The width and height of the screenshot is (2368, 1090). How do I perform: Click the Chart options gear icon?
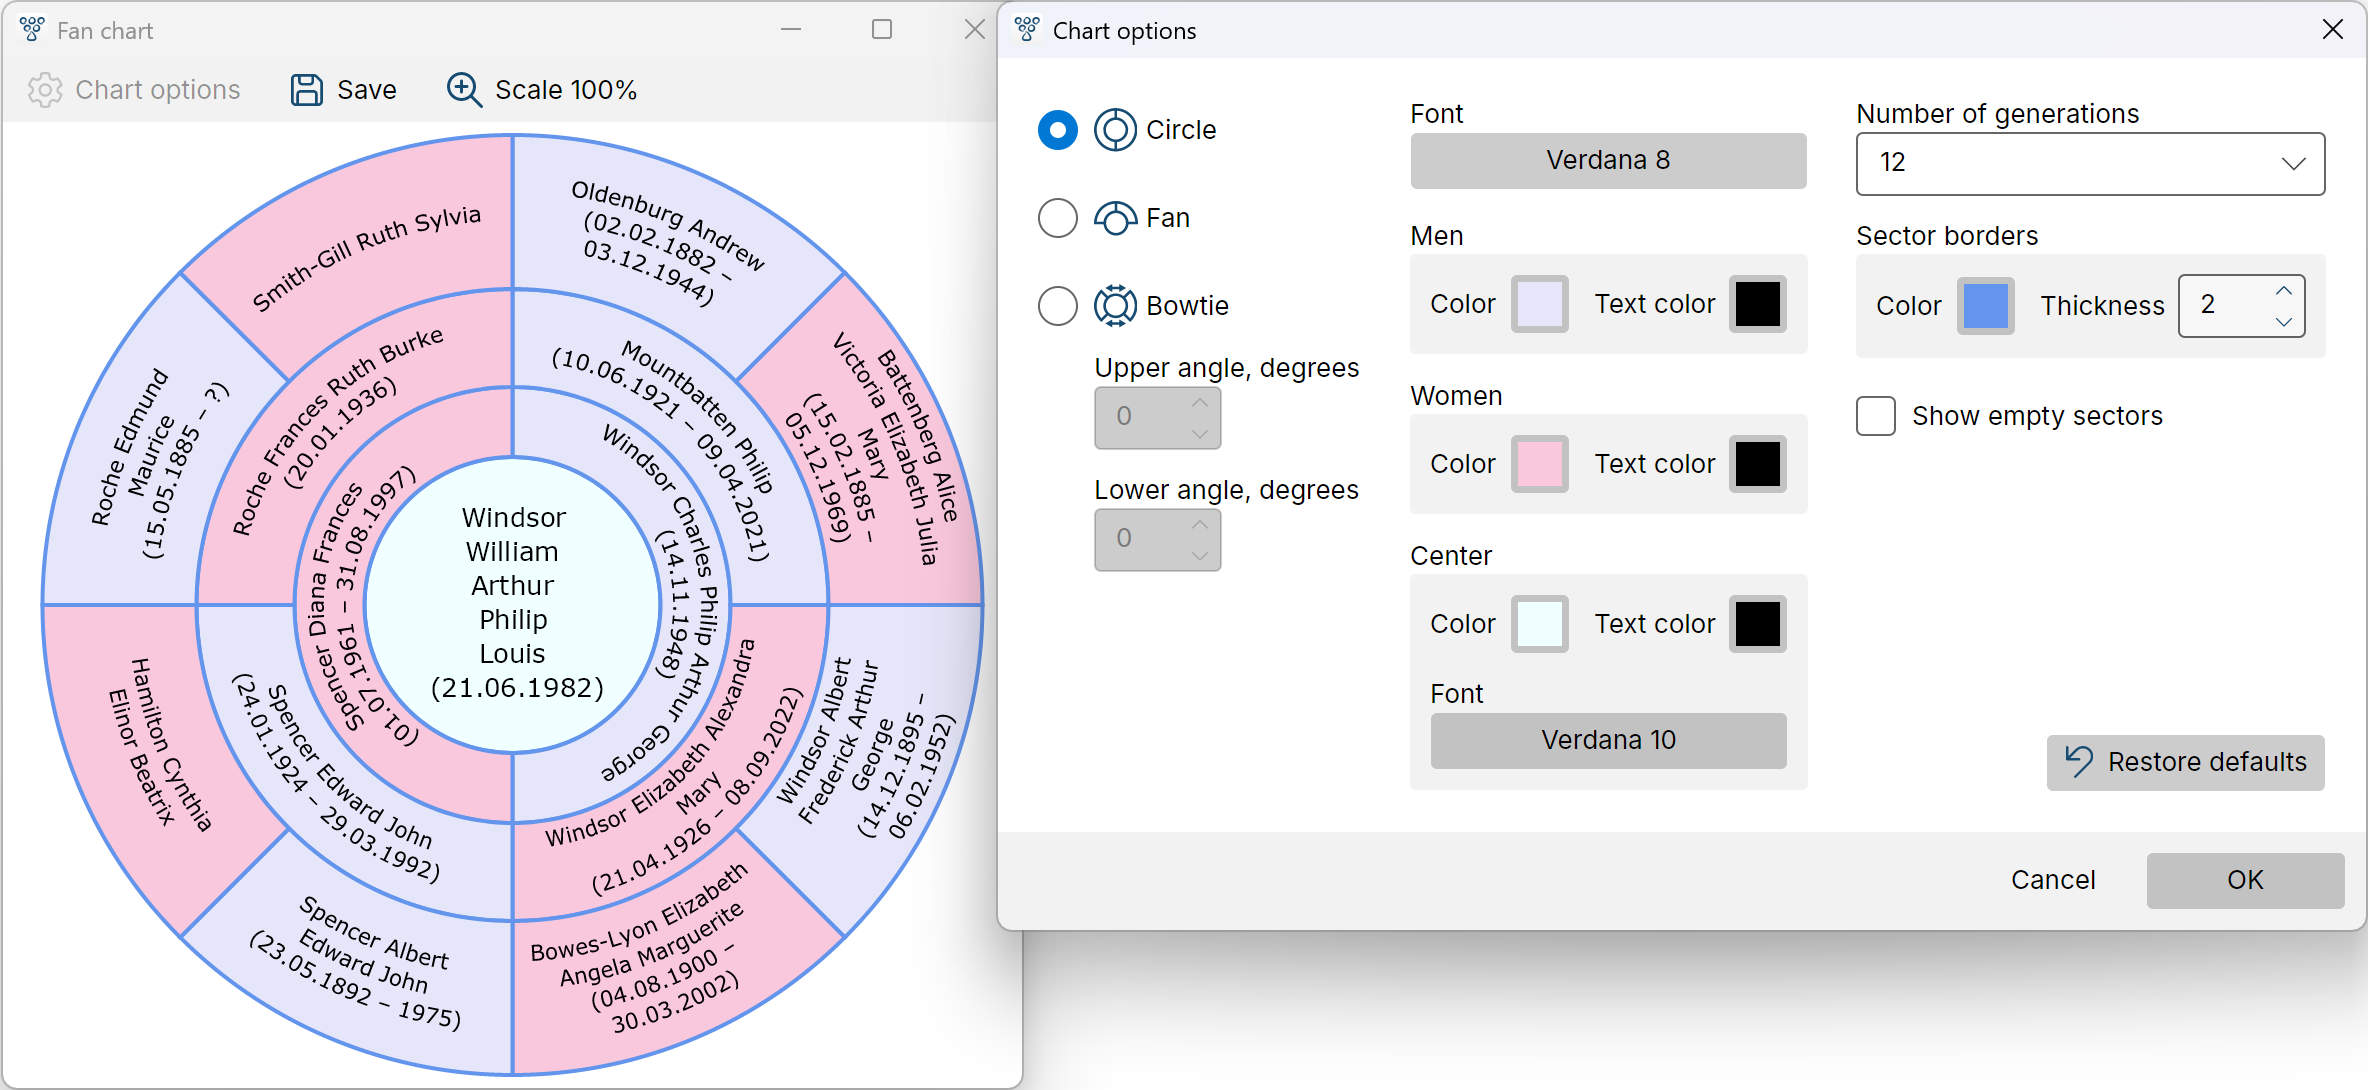(x=45, y=90)
